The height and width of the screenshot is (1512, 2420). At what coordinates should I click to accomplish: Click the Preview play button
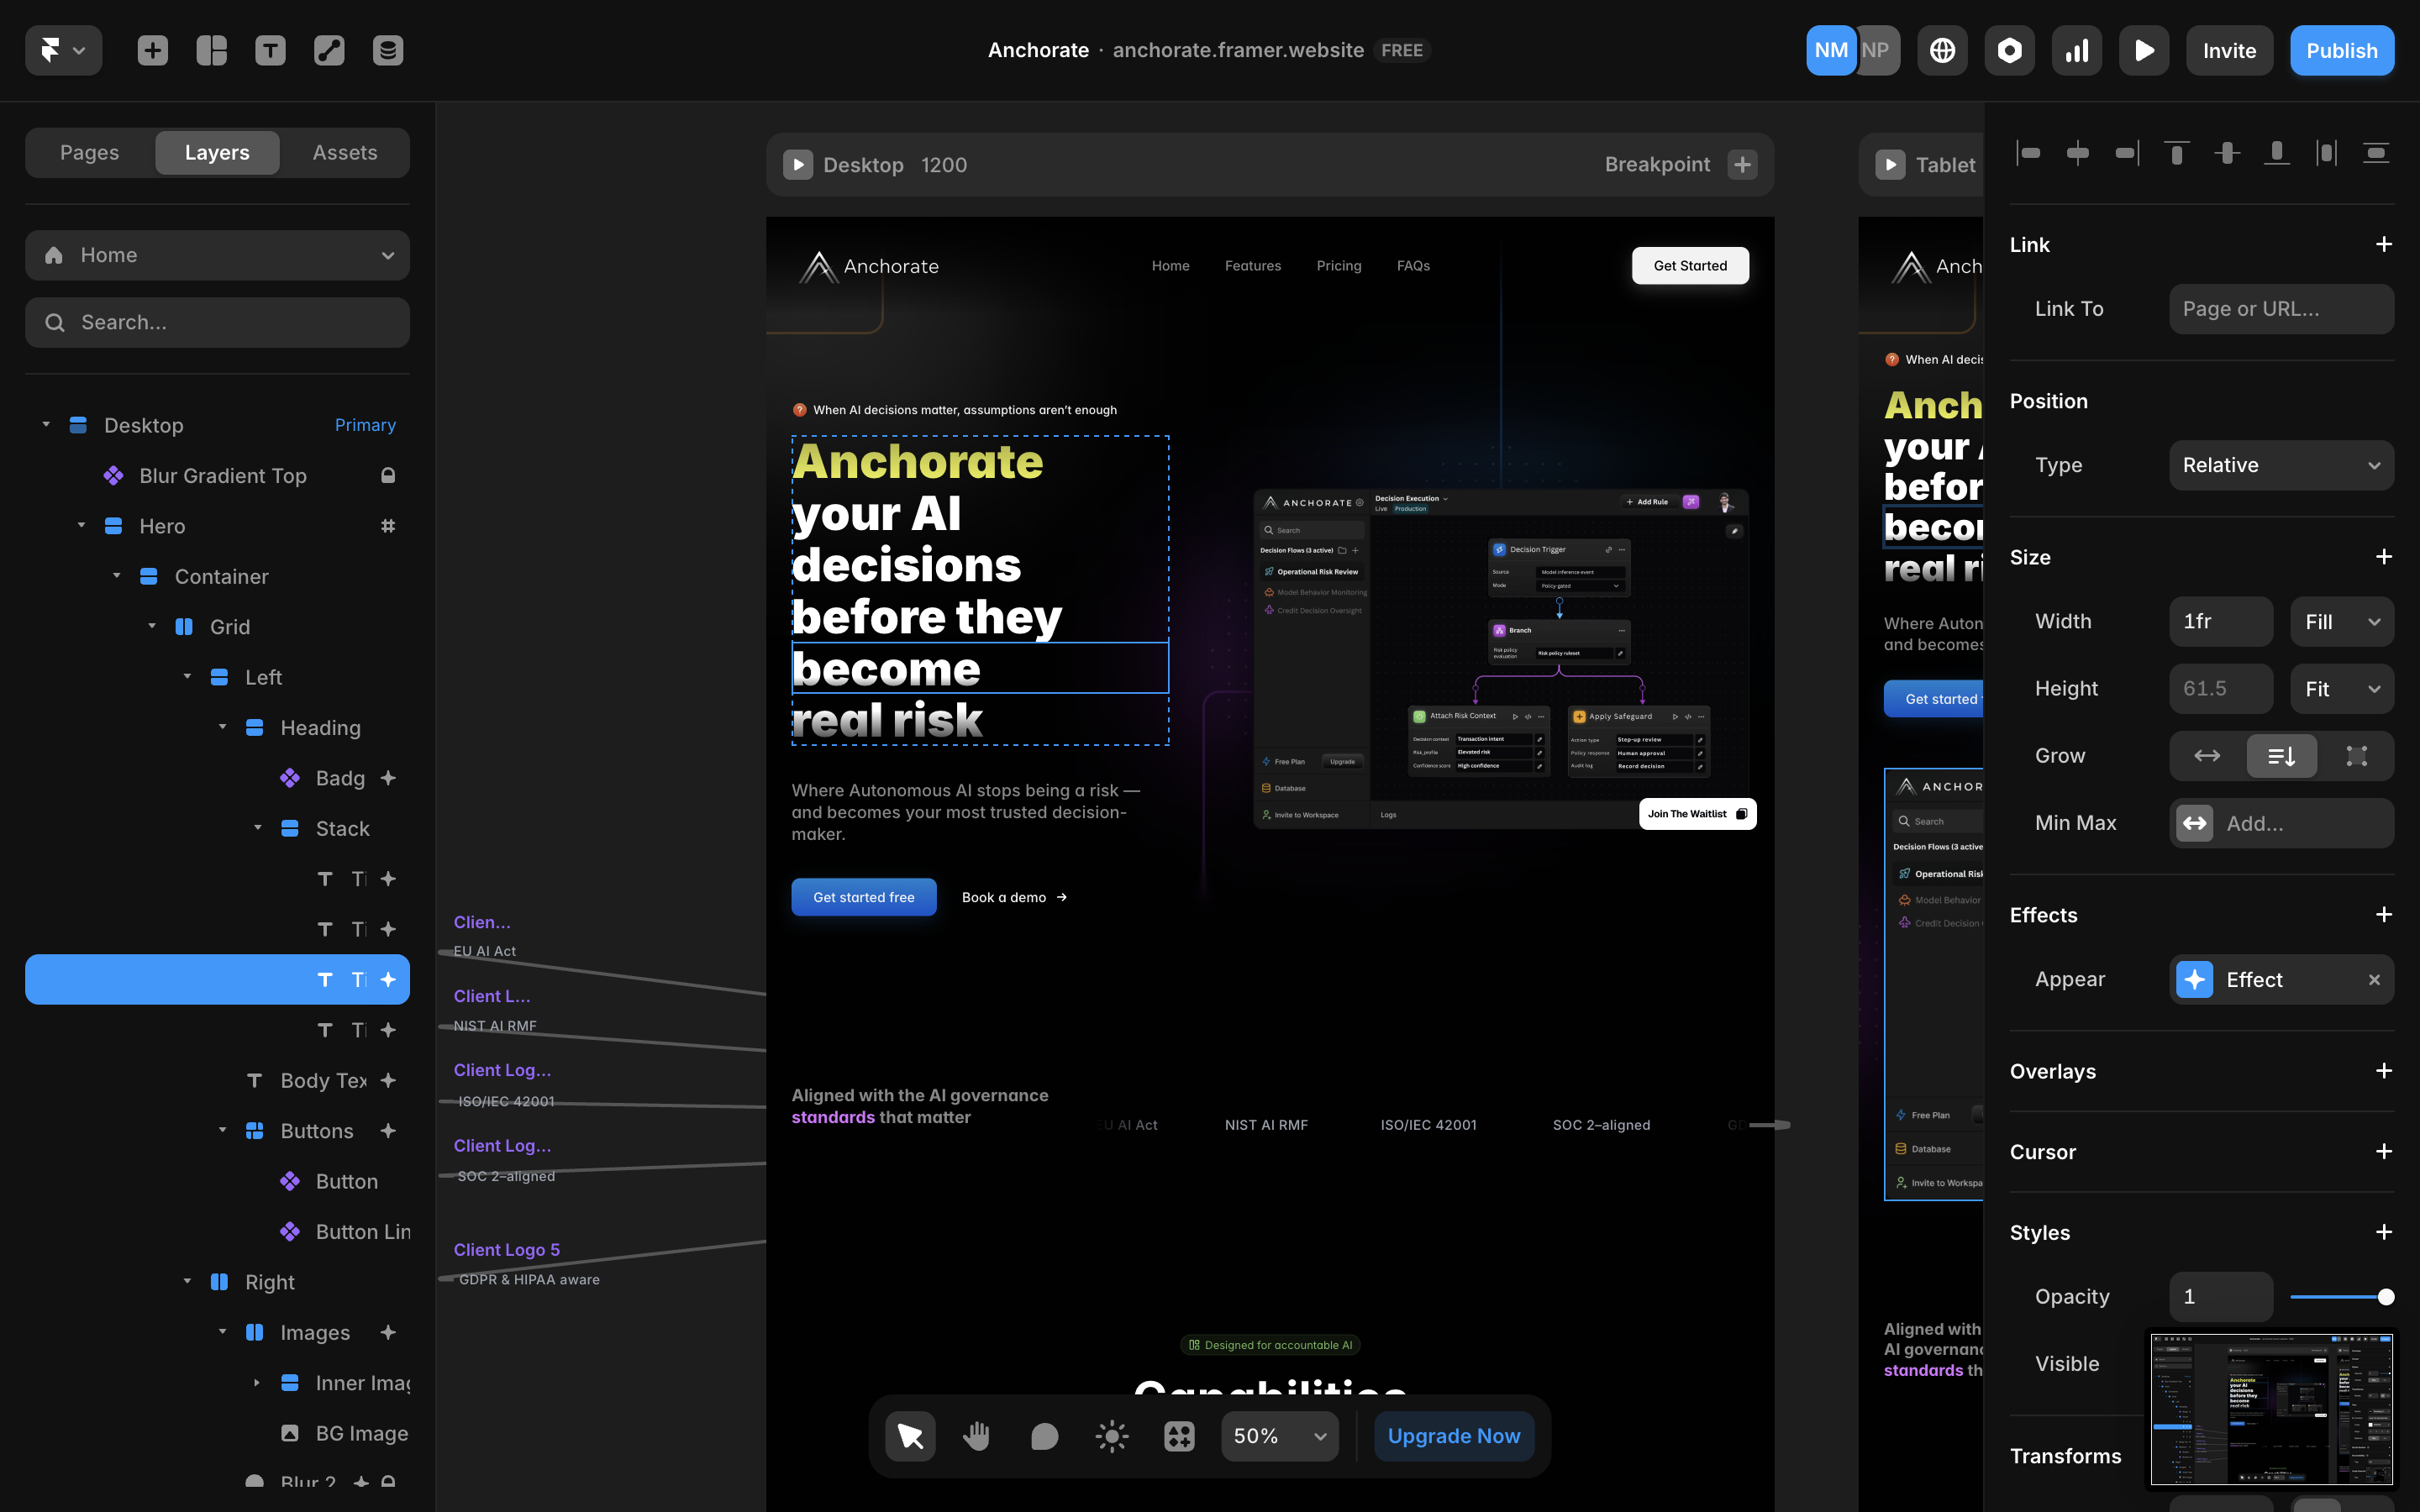coord(2143,50)
